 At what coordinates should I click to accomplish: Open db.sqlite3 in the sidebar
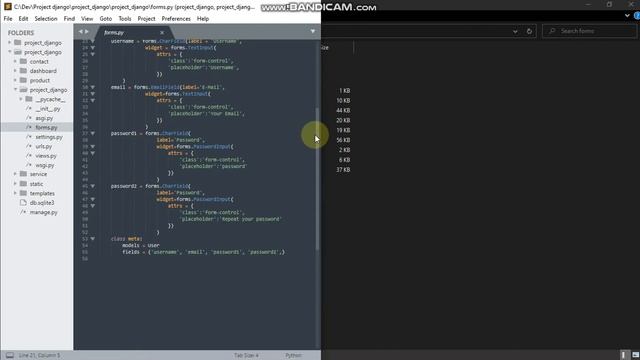coord(42,203)
